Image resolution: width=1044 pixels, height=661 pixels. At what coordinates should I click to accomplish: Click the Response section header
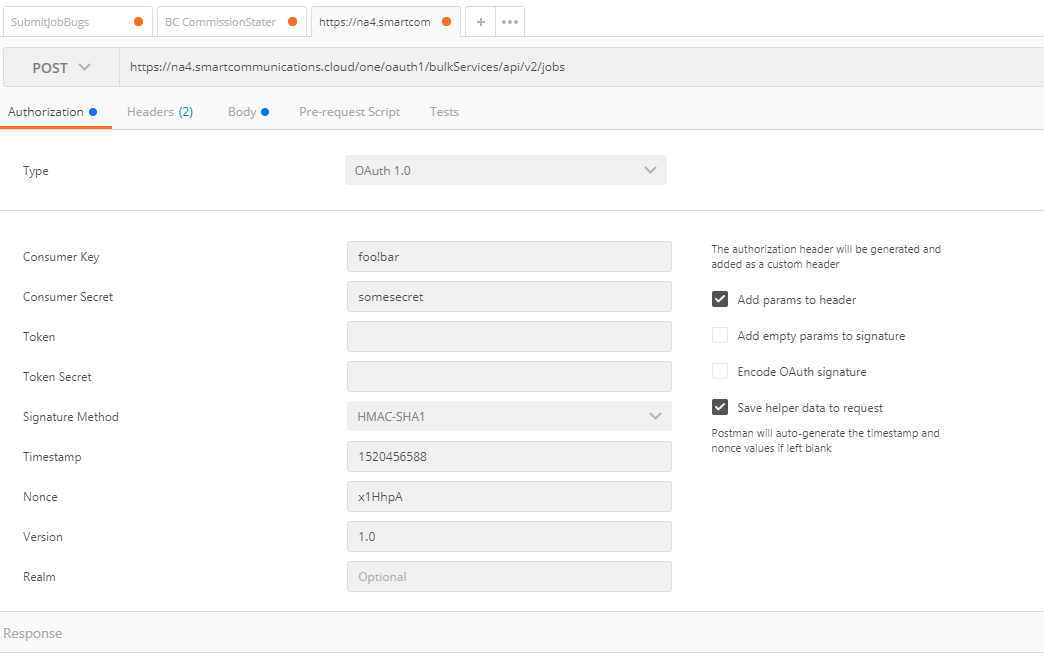pos(33,633)
